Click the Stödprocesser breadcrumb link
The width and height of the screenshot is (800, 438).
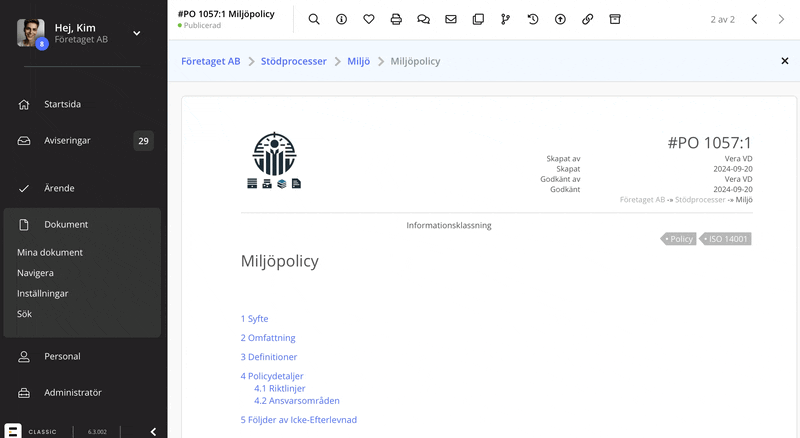[x=293, y=61]
